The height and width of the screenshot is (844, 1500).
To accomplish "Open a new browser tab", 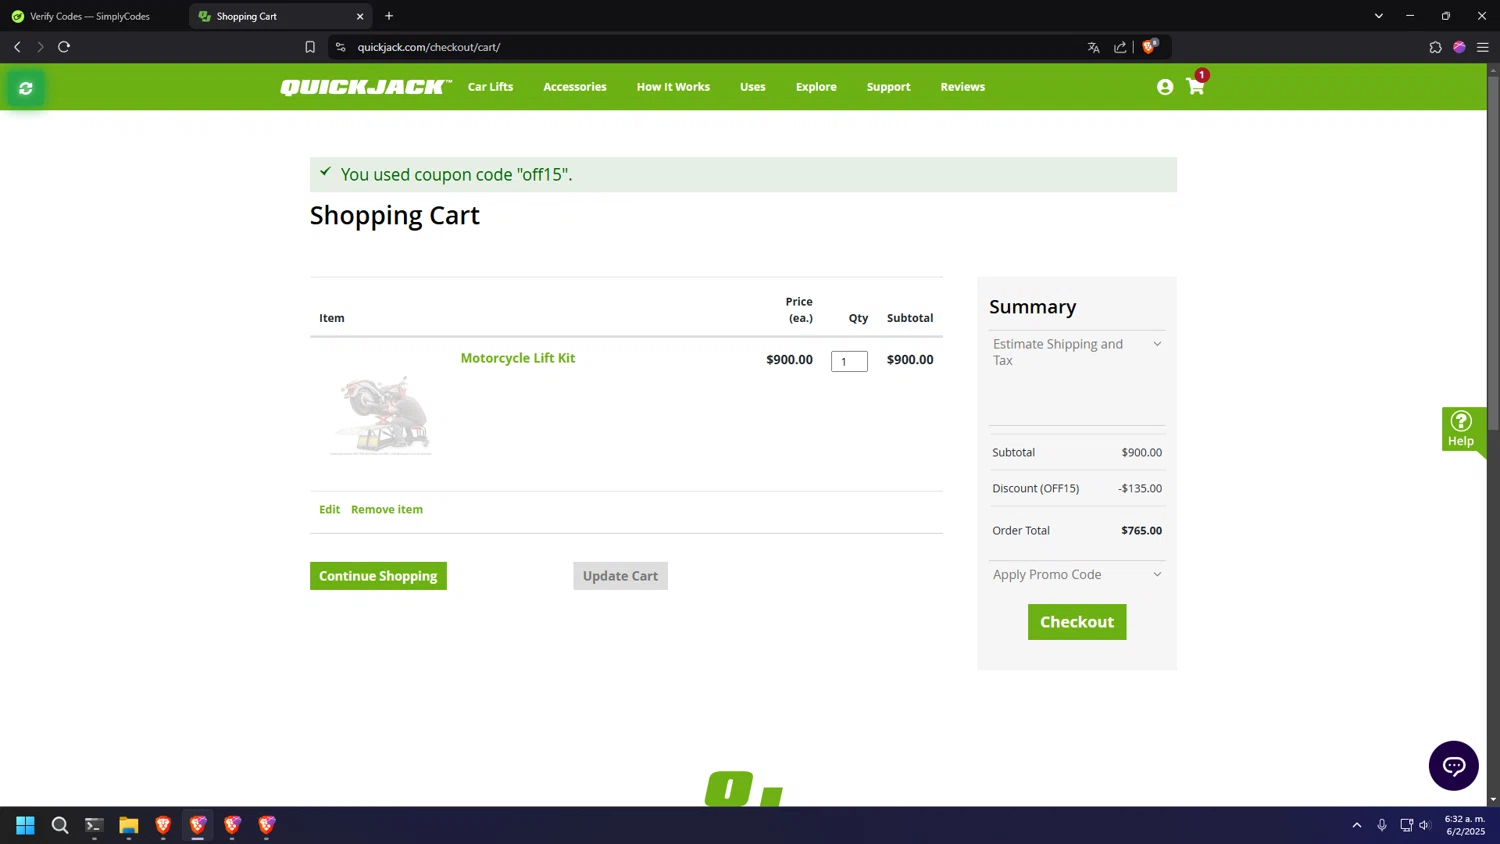I will [x=389, y=16].
